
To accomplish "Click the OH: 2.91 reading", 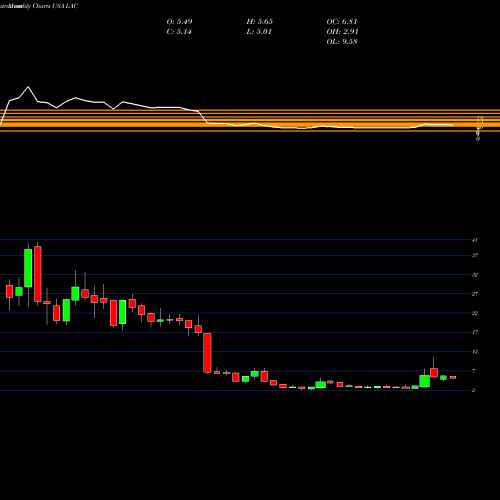I will tap(342, 32).
